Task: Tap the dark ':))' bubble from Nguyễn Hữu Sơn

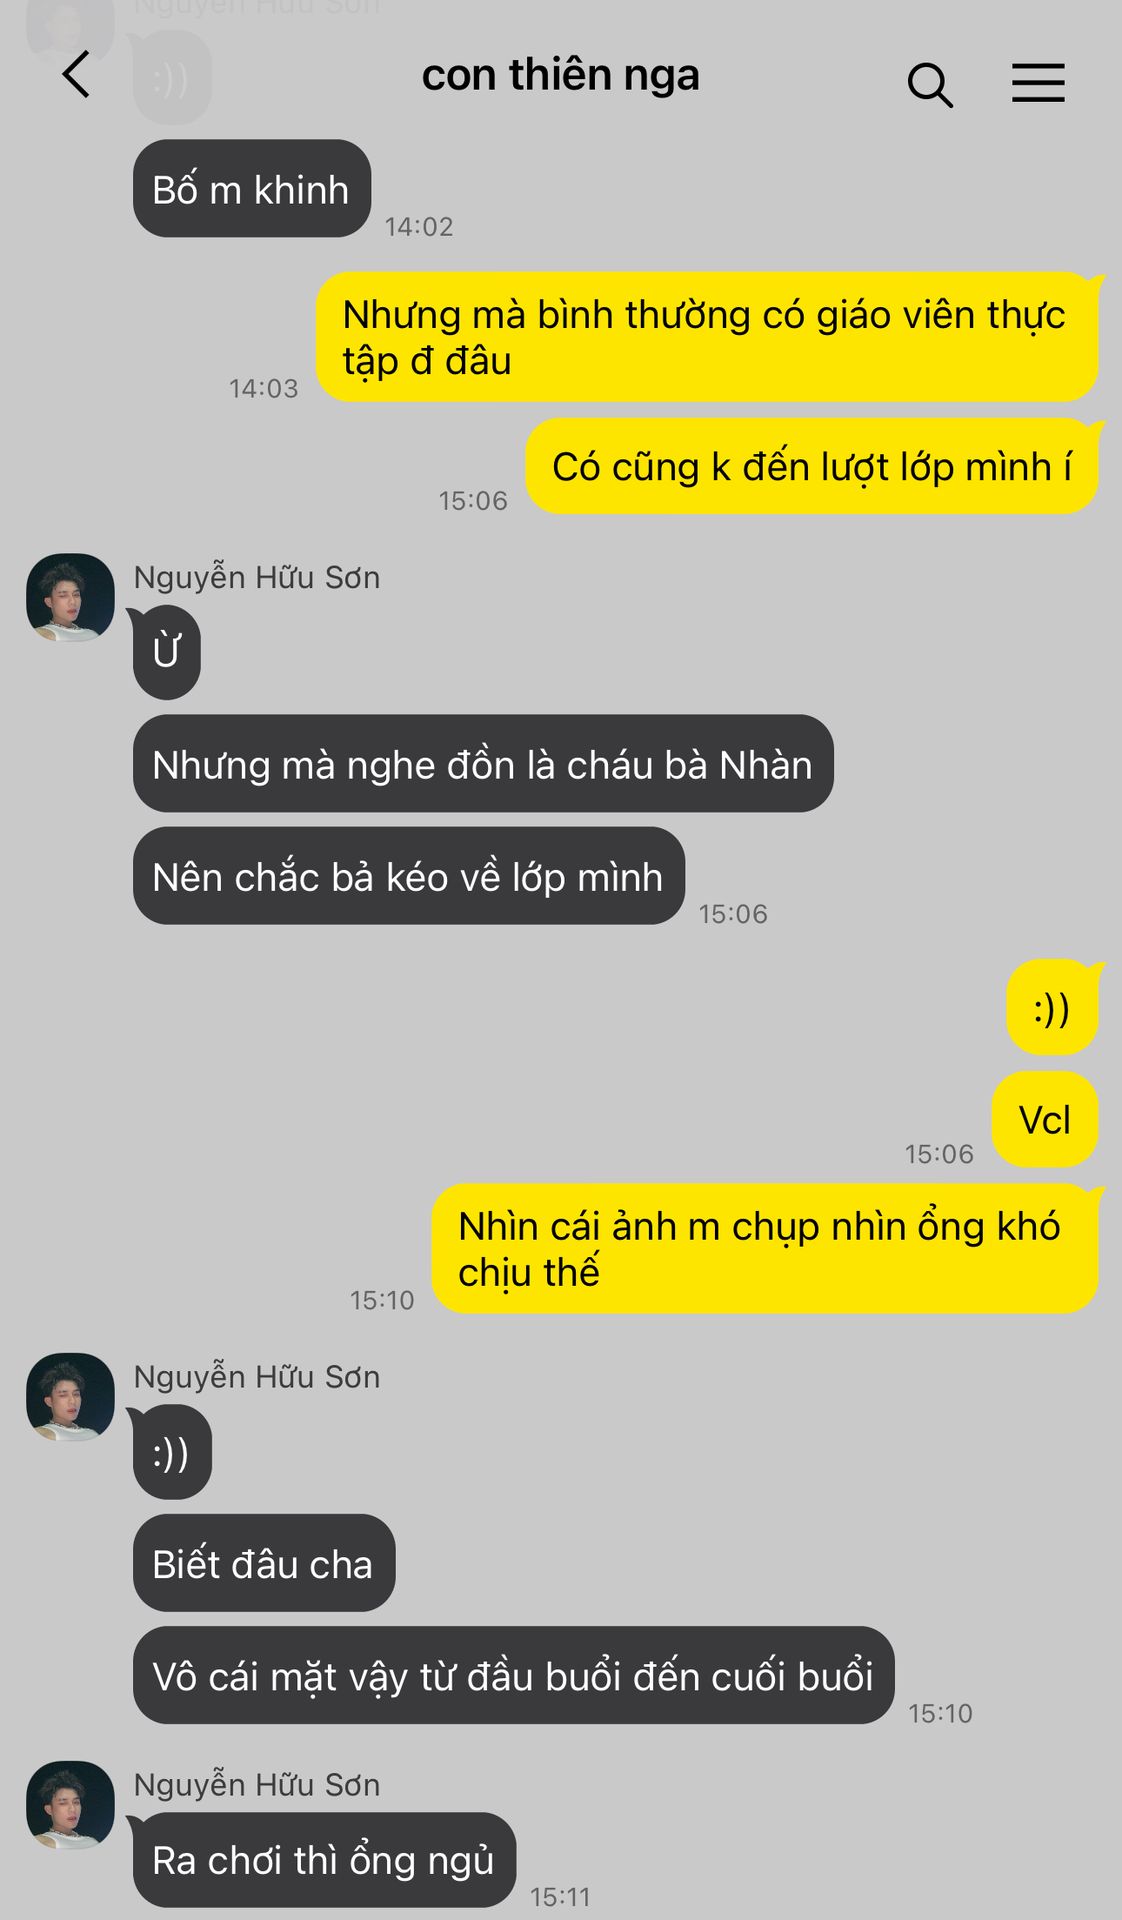Action: (171, 1452)
